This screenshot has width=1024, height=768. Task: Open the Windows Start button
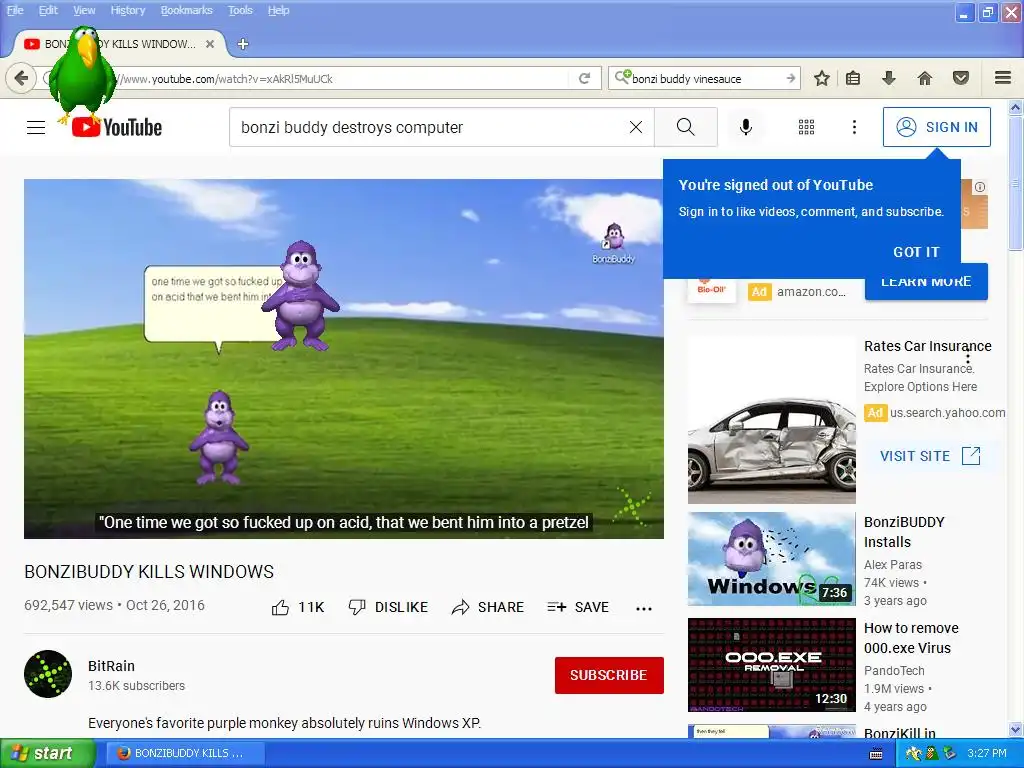[47, 754]
